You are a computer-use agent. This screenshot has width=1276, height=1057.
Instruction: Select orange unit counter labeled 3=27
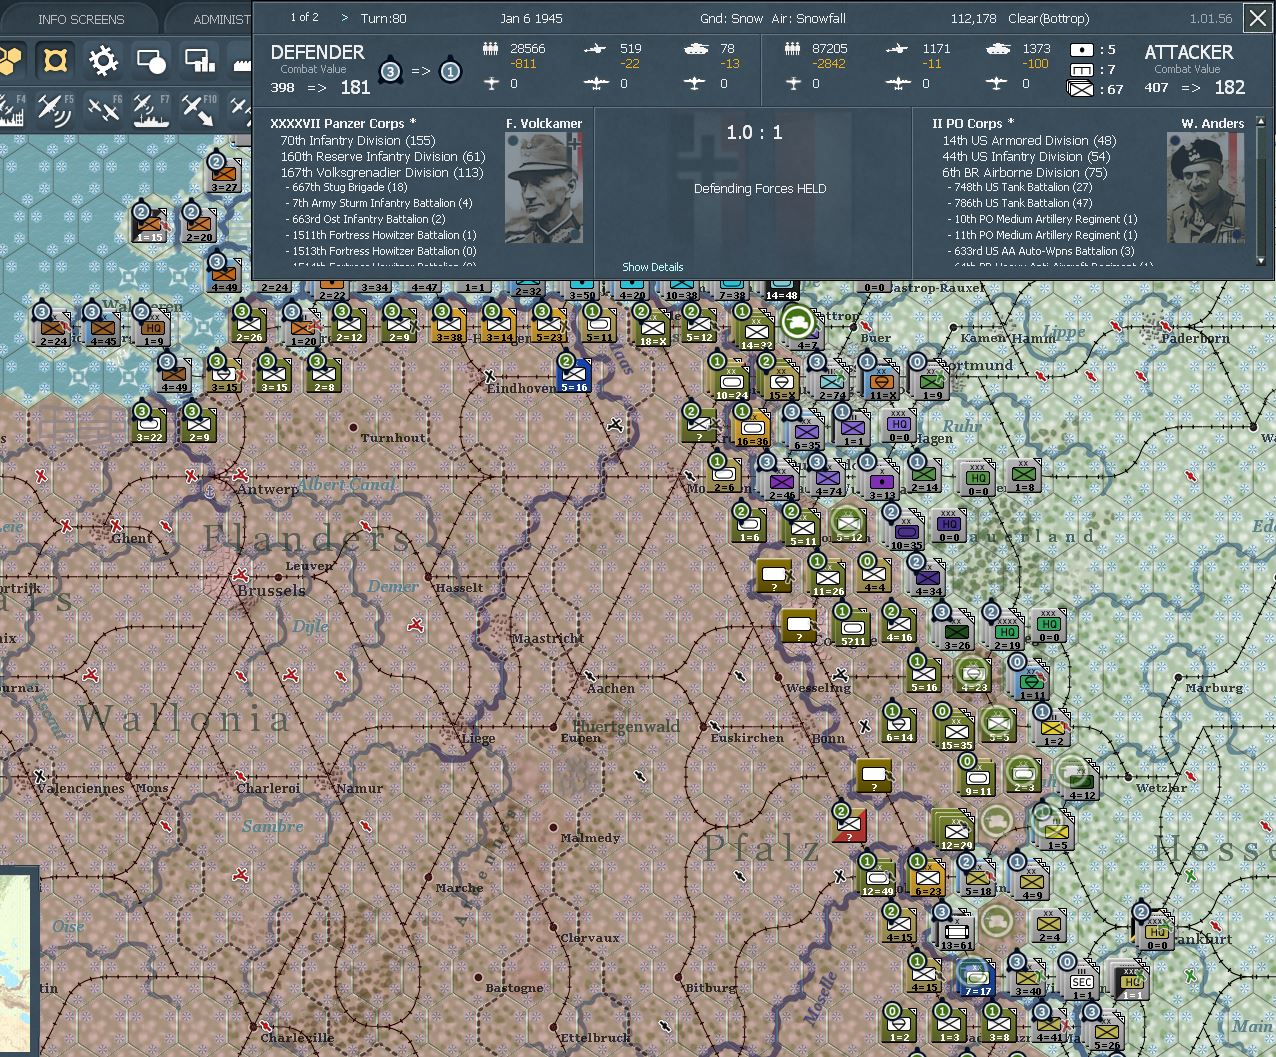point(224,174)
